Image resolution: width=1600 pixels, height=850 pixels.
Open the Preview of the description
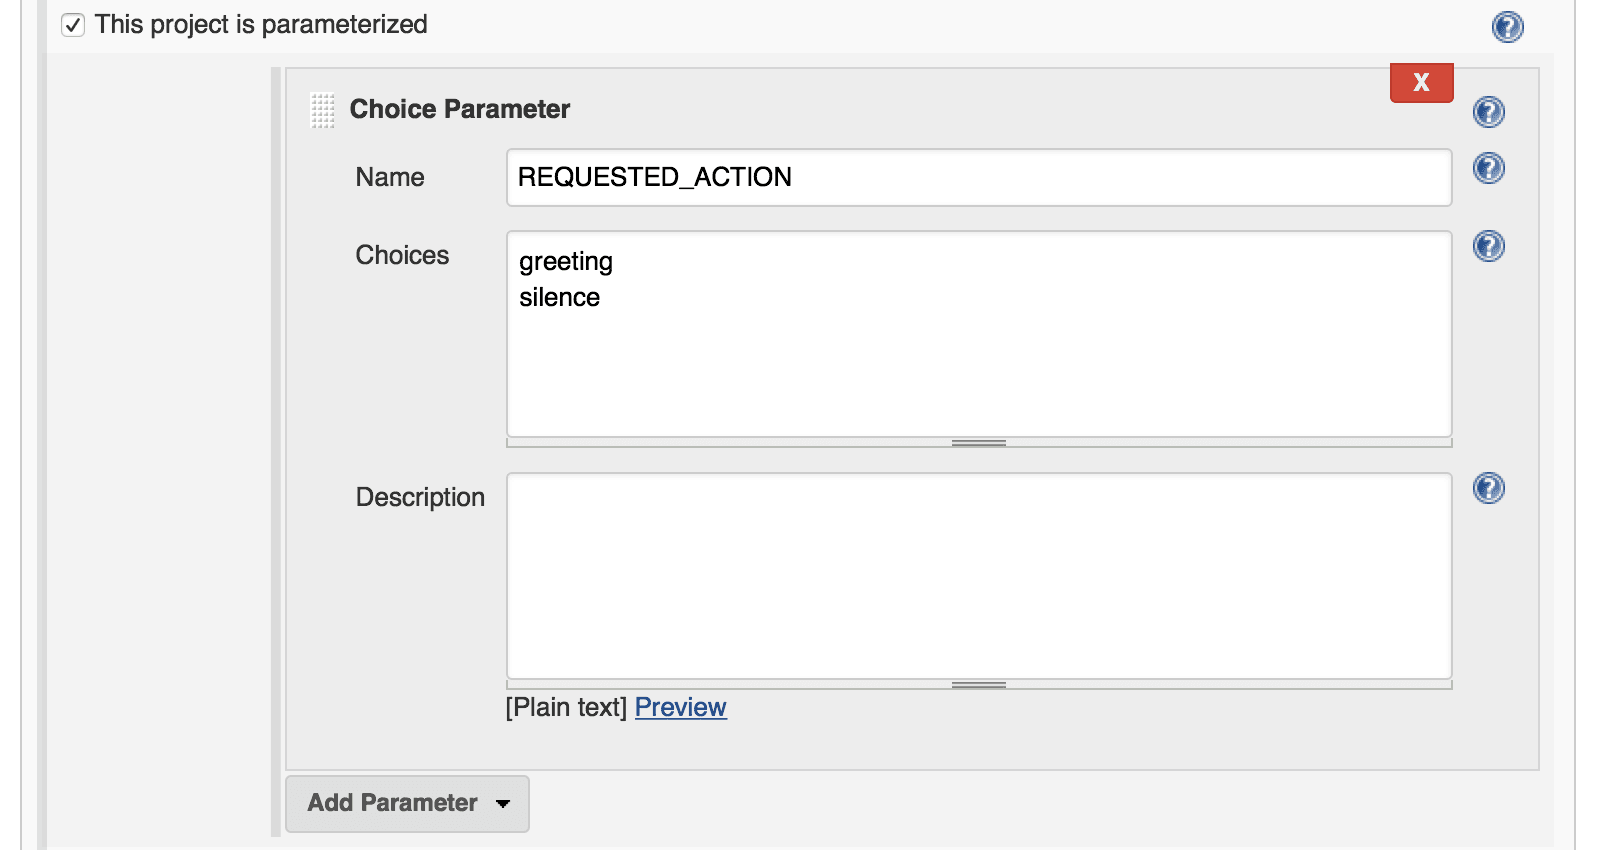(680, 707)
